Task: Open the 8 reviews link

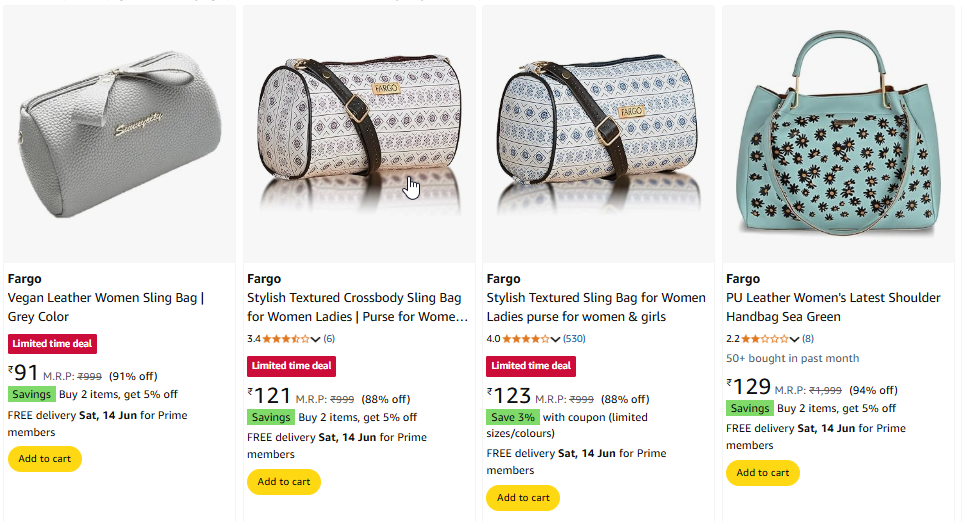Action: pos(807,339)
